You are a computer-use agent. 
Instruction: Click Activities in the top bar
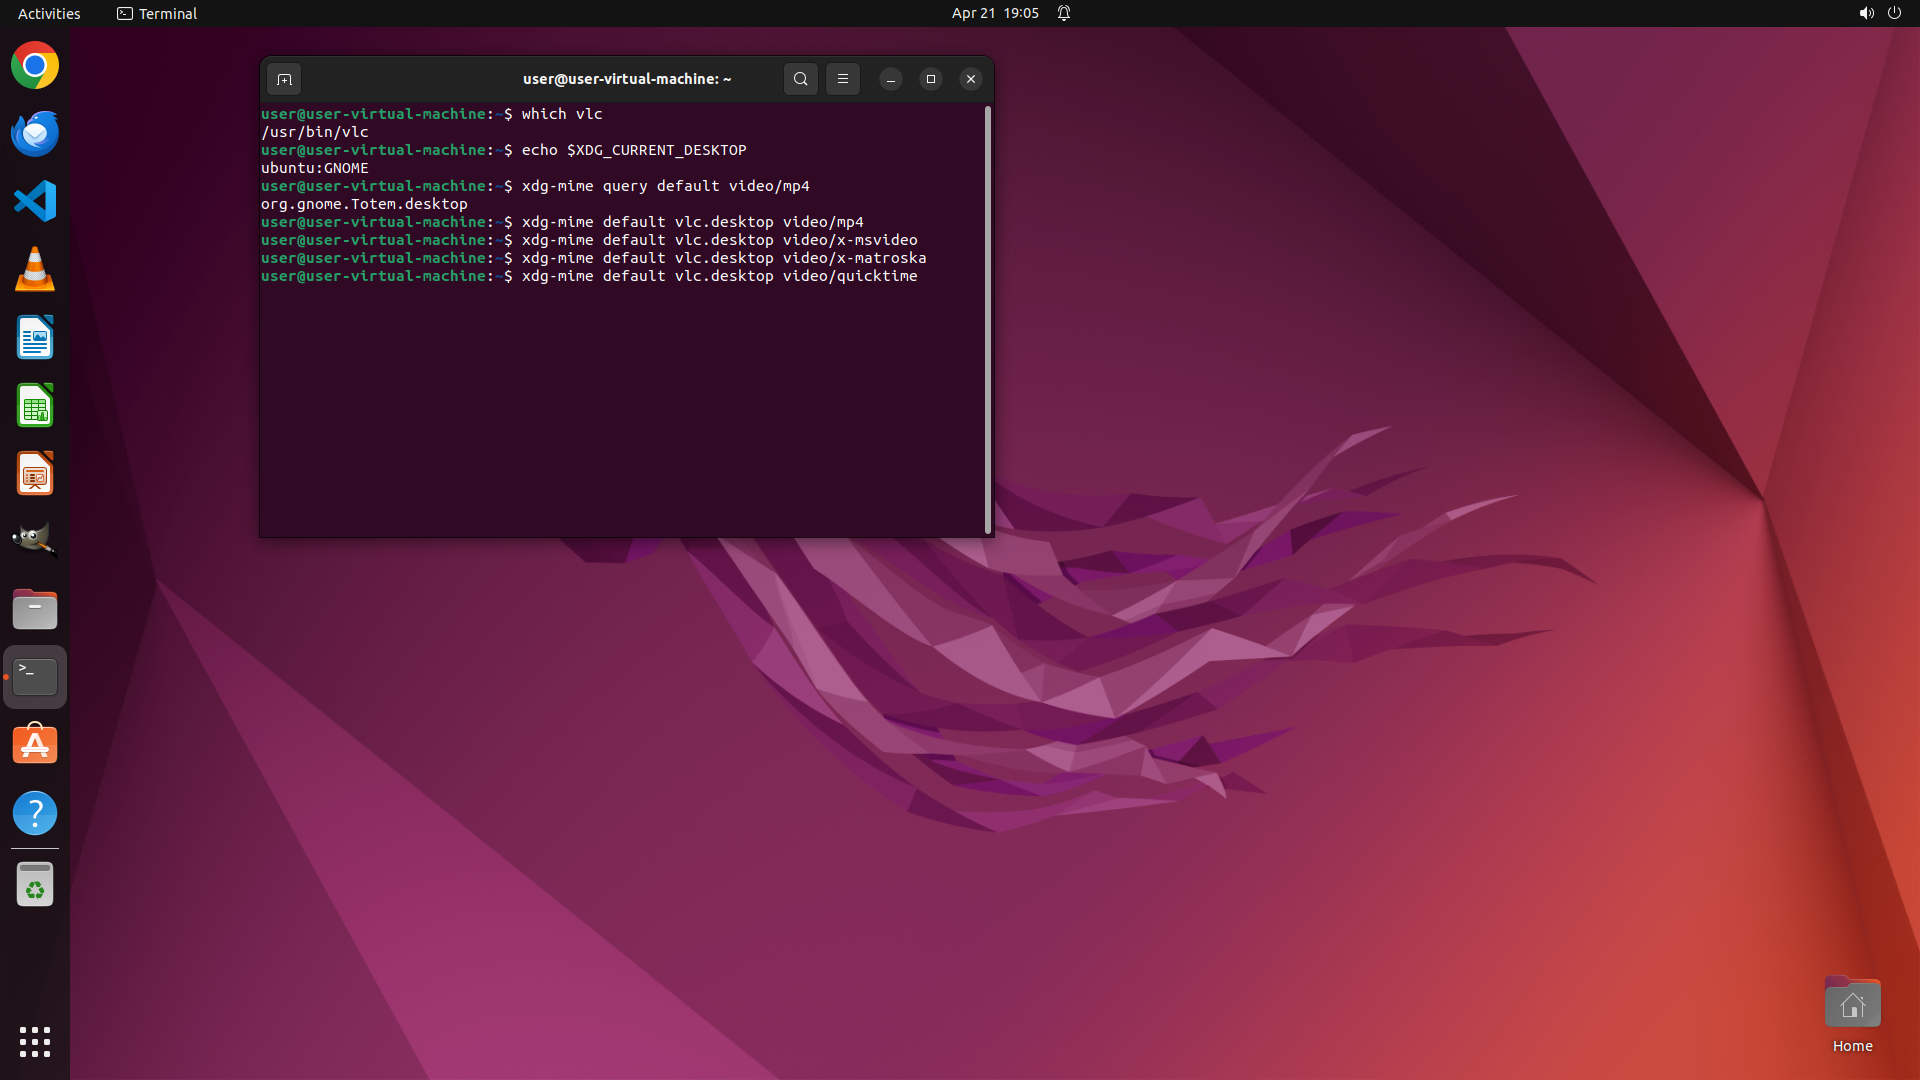pyautogui.click(x=49, y=13)
